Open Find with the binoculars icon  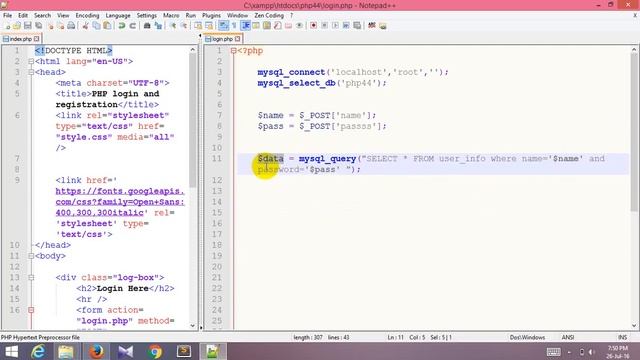[x=147, y=26]
